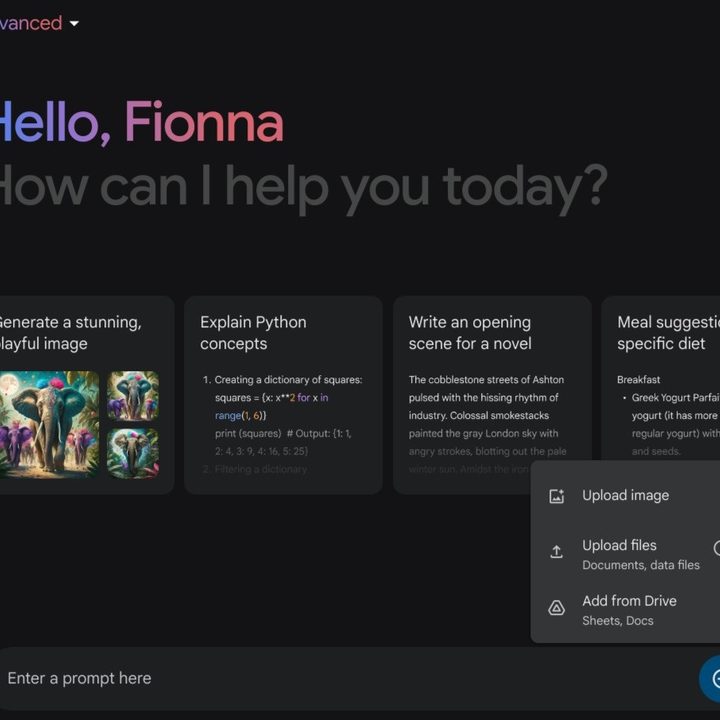This screenshot has height=720, width=720.
Task: Click 'Documents, data files' subtitle
Action: point(641,565)
